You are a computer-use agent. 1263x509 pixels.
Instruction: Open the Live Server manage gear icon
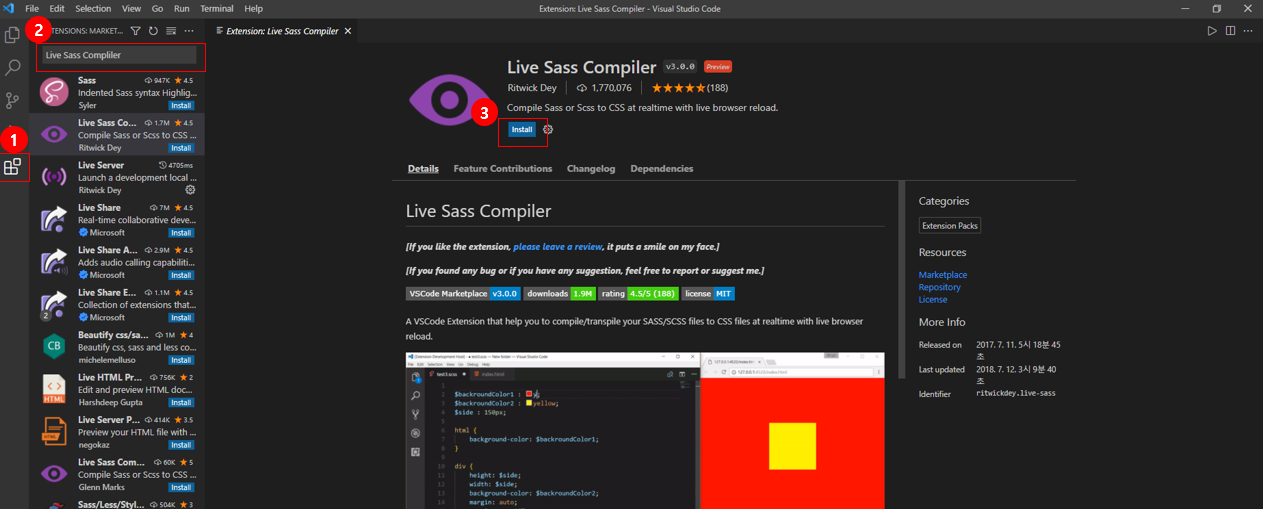[x=190, y=190]
